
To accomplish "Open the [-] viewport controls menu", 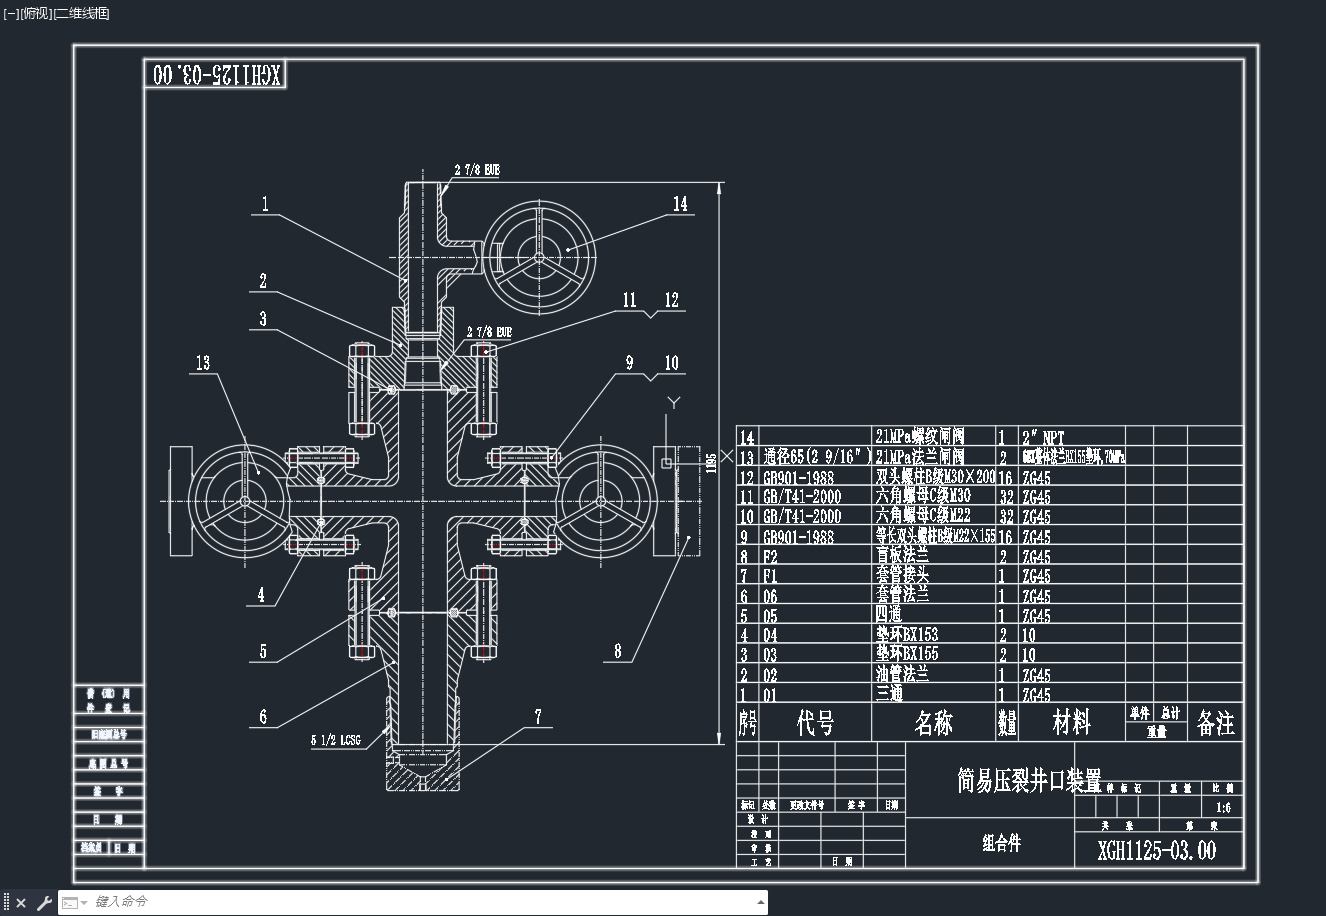I will (x=11, y=13).
